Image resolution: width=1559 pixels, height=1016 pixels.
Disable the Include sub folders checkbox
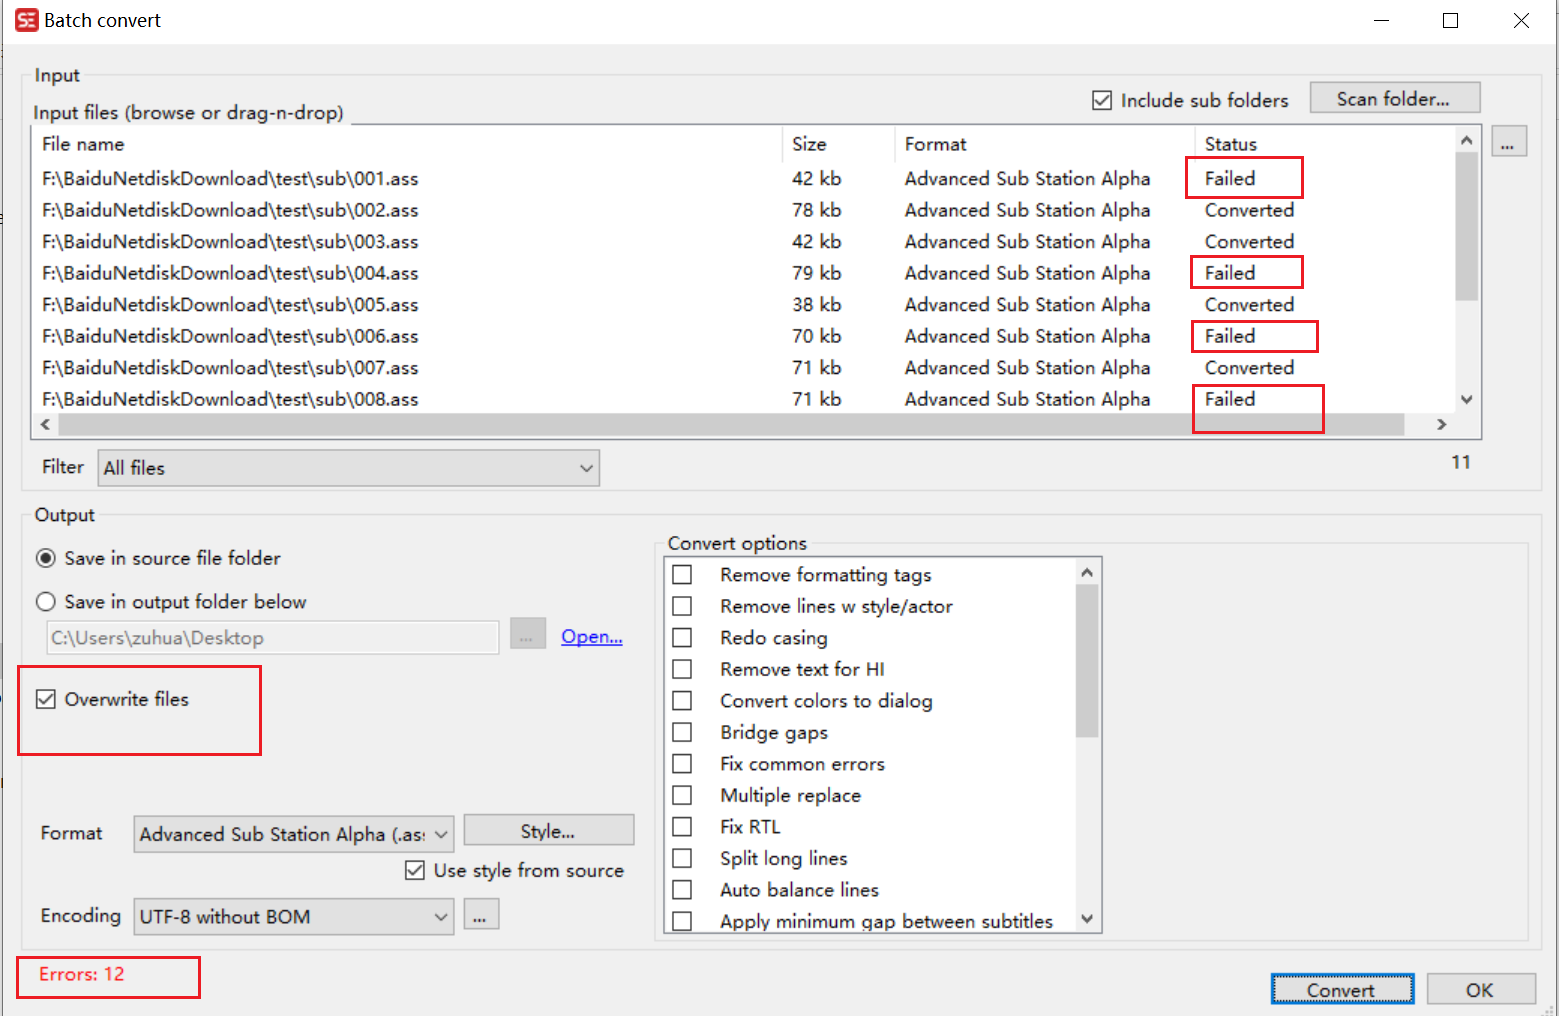point(1101,100)
